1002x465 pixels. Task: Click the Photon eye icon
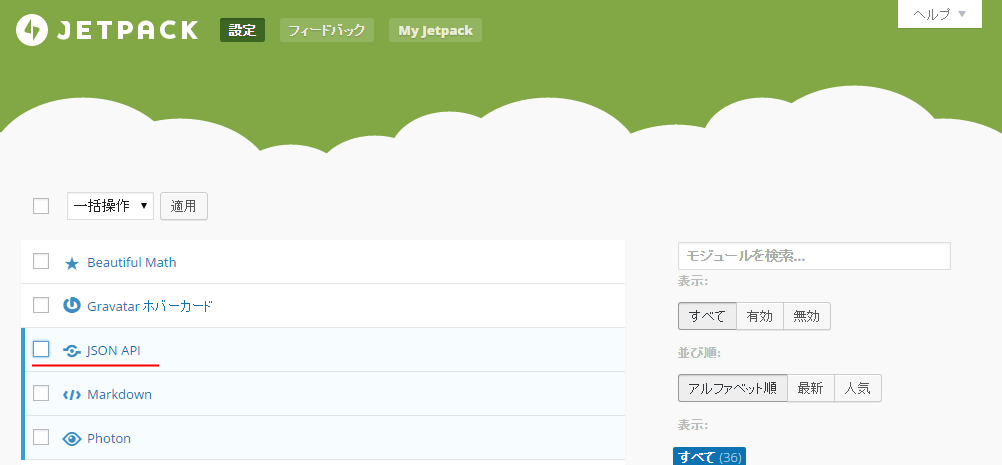(71, 439)
